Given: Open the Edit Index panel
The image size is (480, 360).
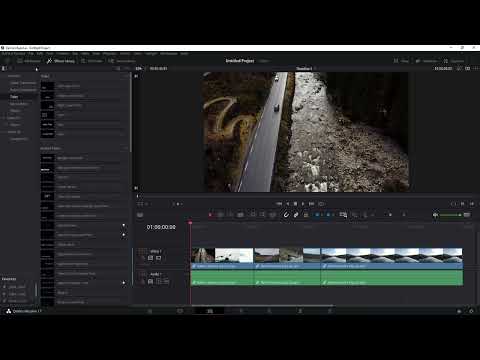Looking at the screenshot, I should 91,61.
